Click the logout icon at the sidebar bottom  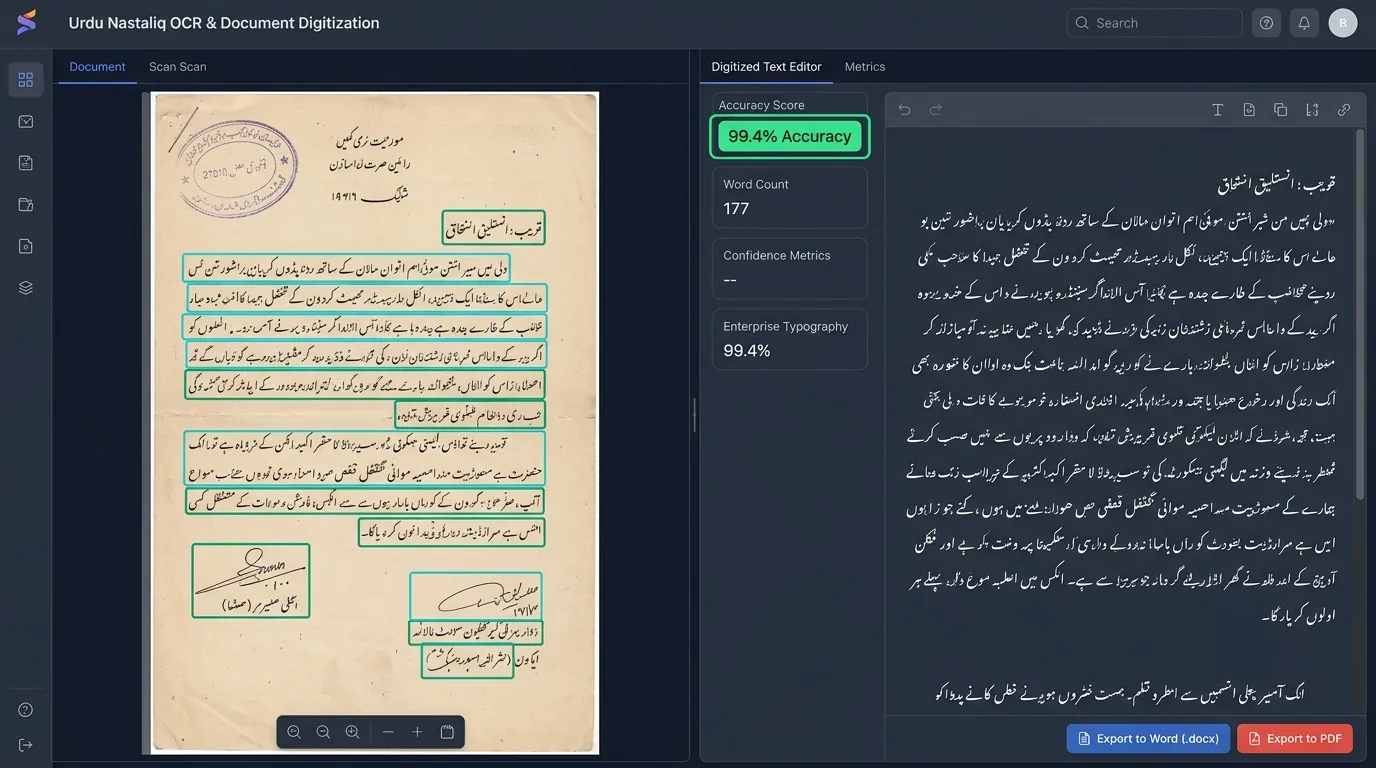coord(26,745)
